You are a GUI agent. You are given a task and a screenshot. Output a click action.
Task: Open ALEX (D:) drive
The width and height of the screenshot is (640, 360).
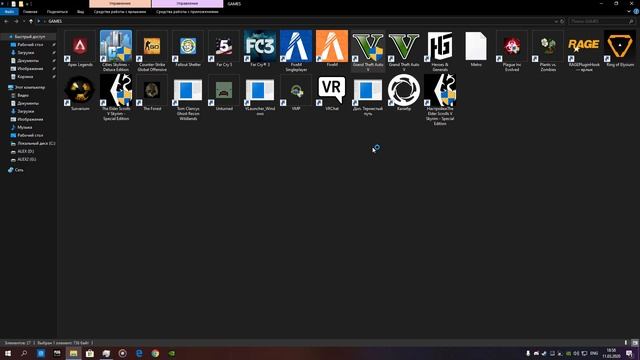coord(26,151)
